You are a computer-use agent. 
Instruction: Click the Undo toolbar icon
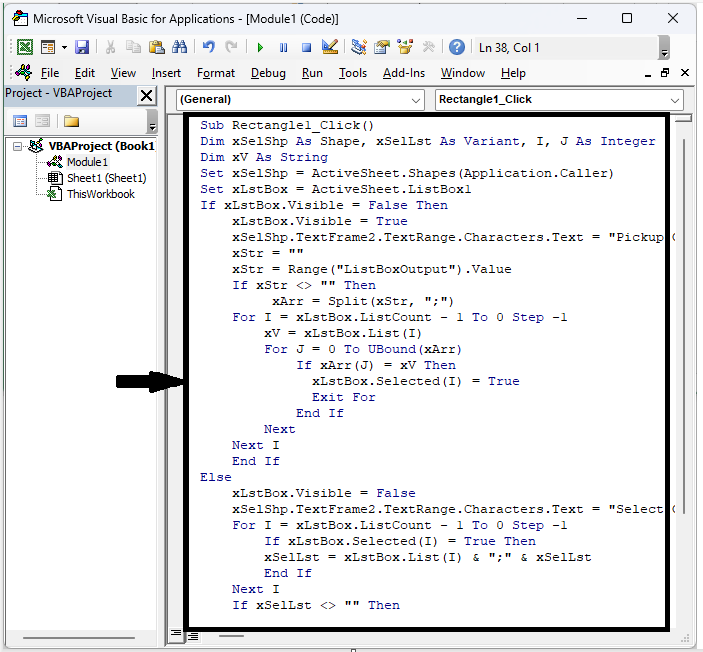[x=209, y=47]
